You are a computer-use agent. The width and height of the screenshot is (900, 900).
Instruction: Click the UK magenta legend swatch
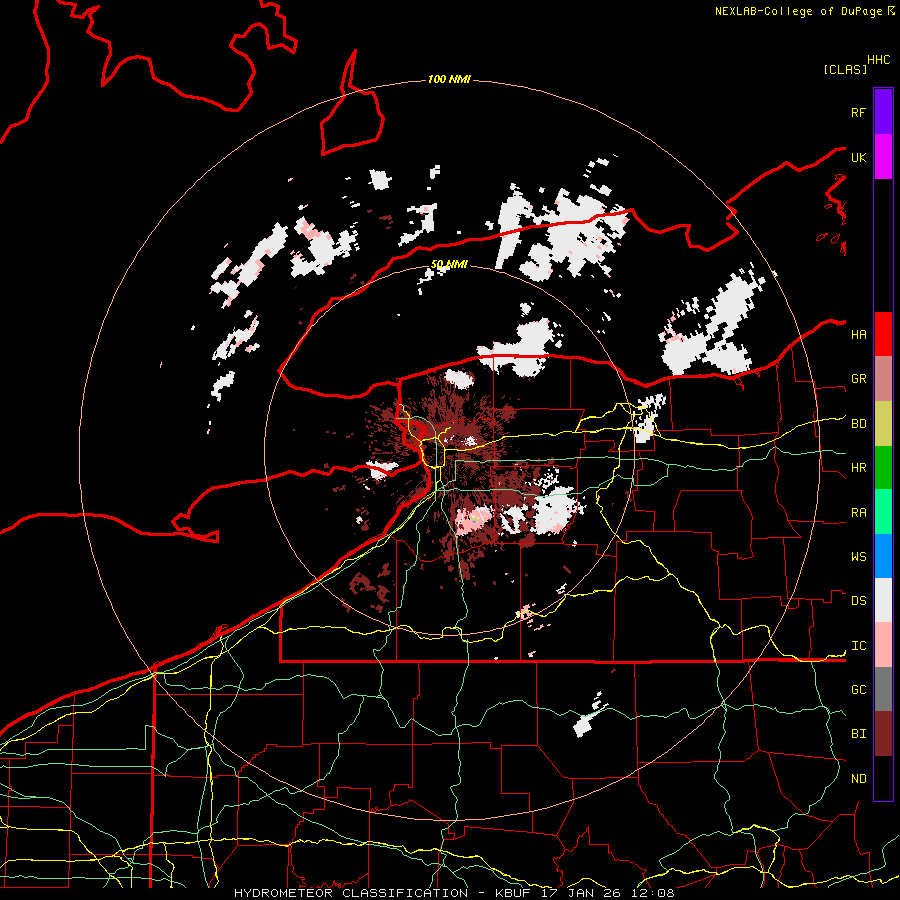click(x=883, y=157)
